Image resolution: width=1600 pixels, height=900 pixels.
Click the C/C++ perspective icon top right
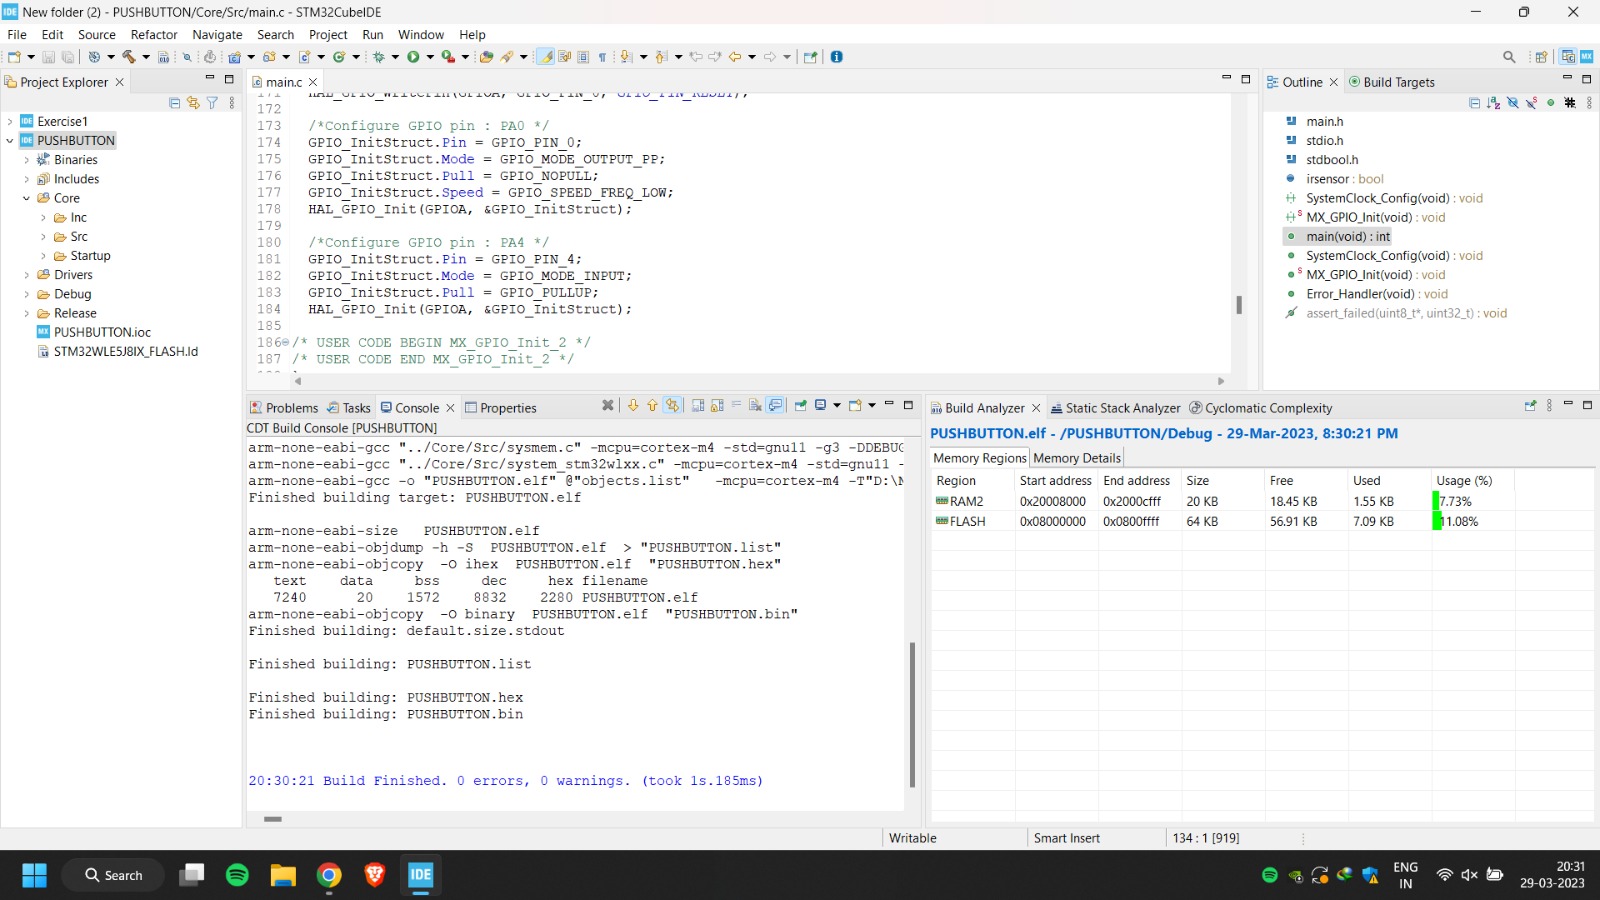tap(1568, 57)
